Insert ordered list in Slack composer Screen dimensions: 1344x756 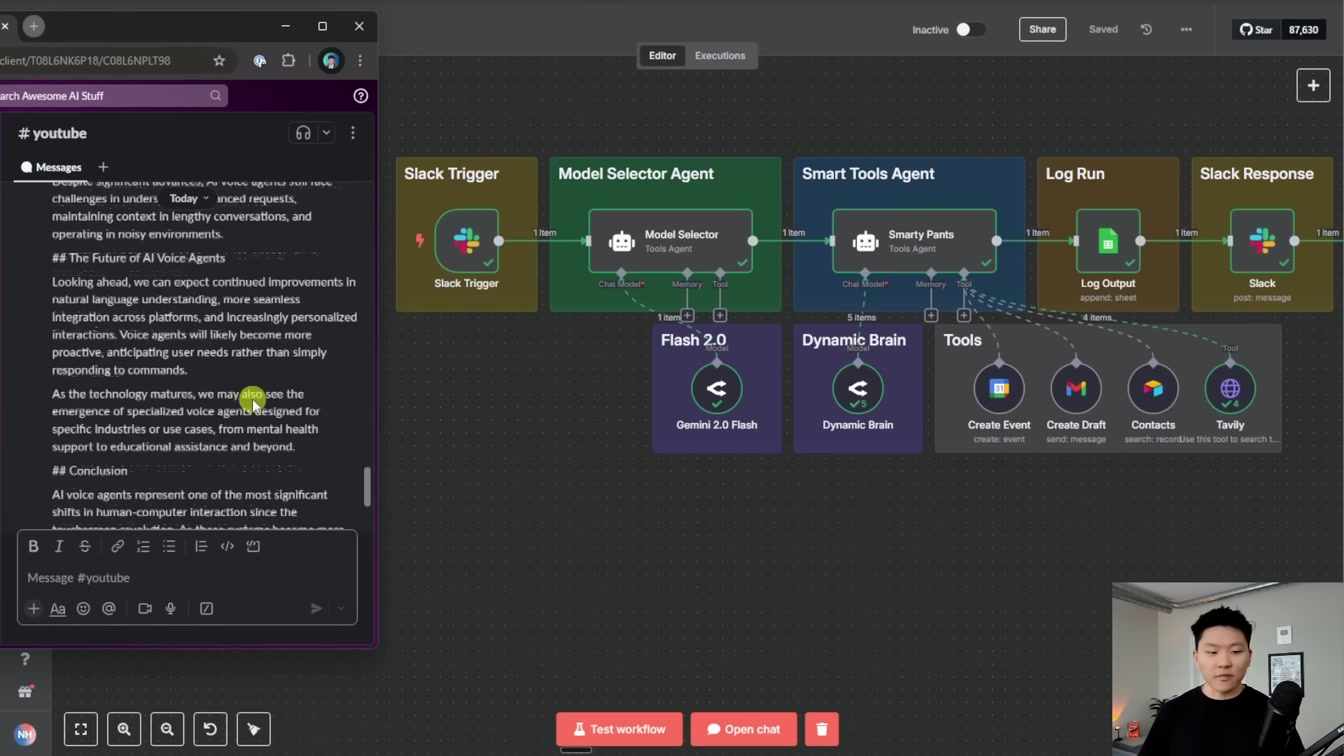click(x=143, y=546)
